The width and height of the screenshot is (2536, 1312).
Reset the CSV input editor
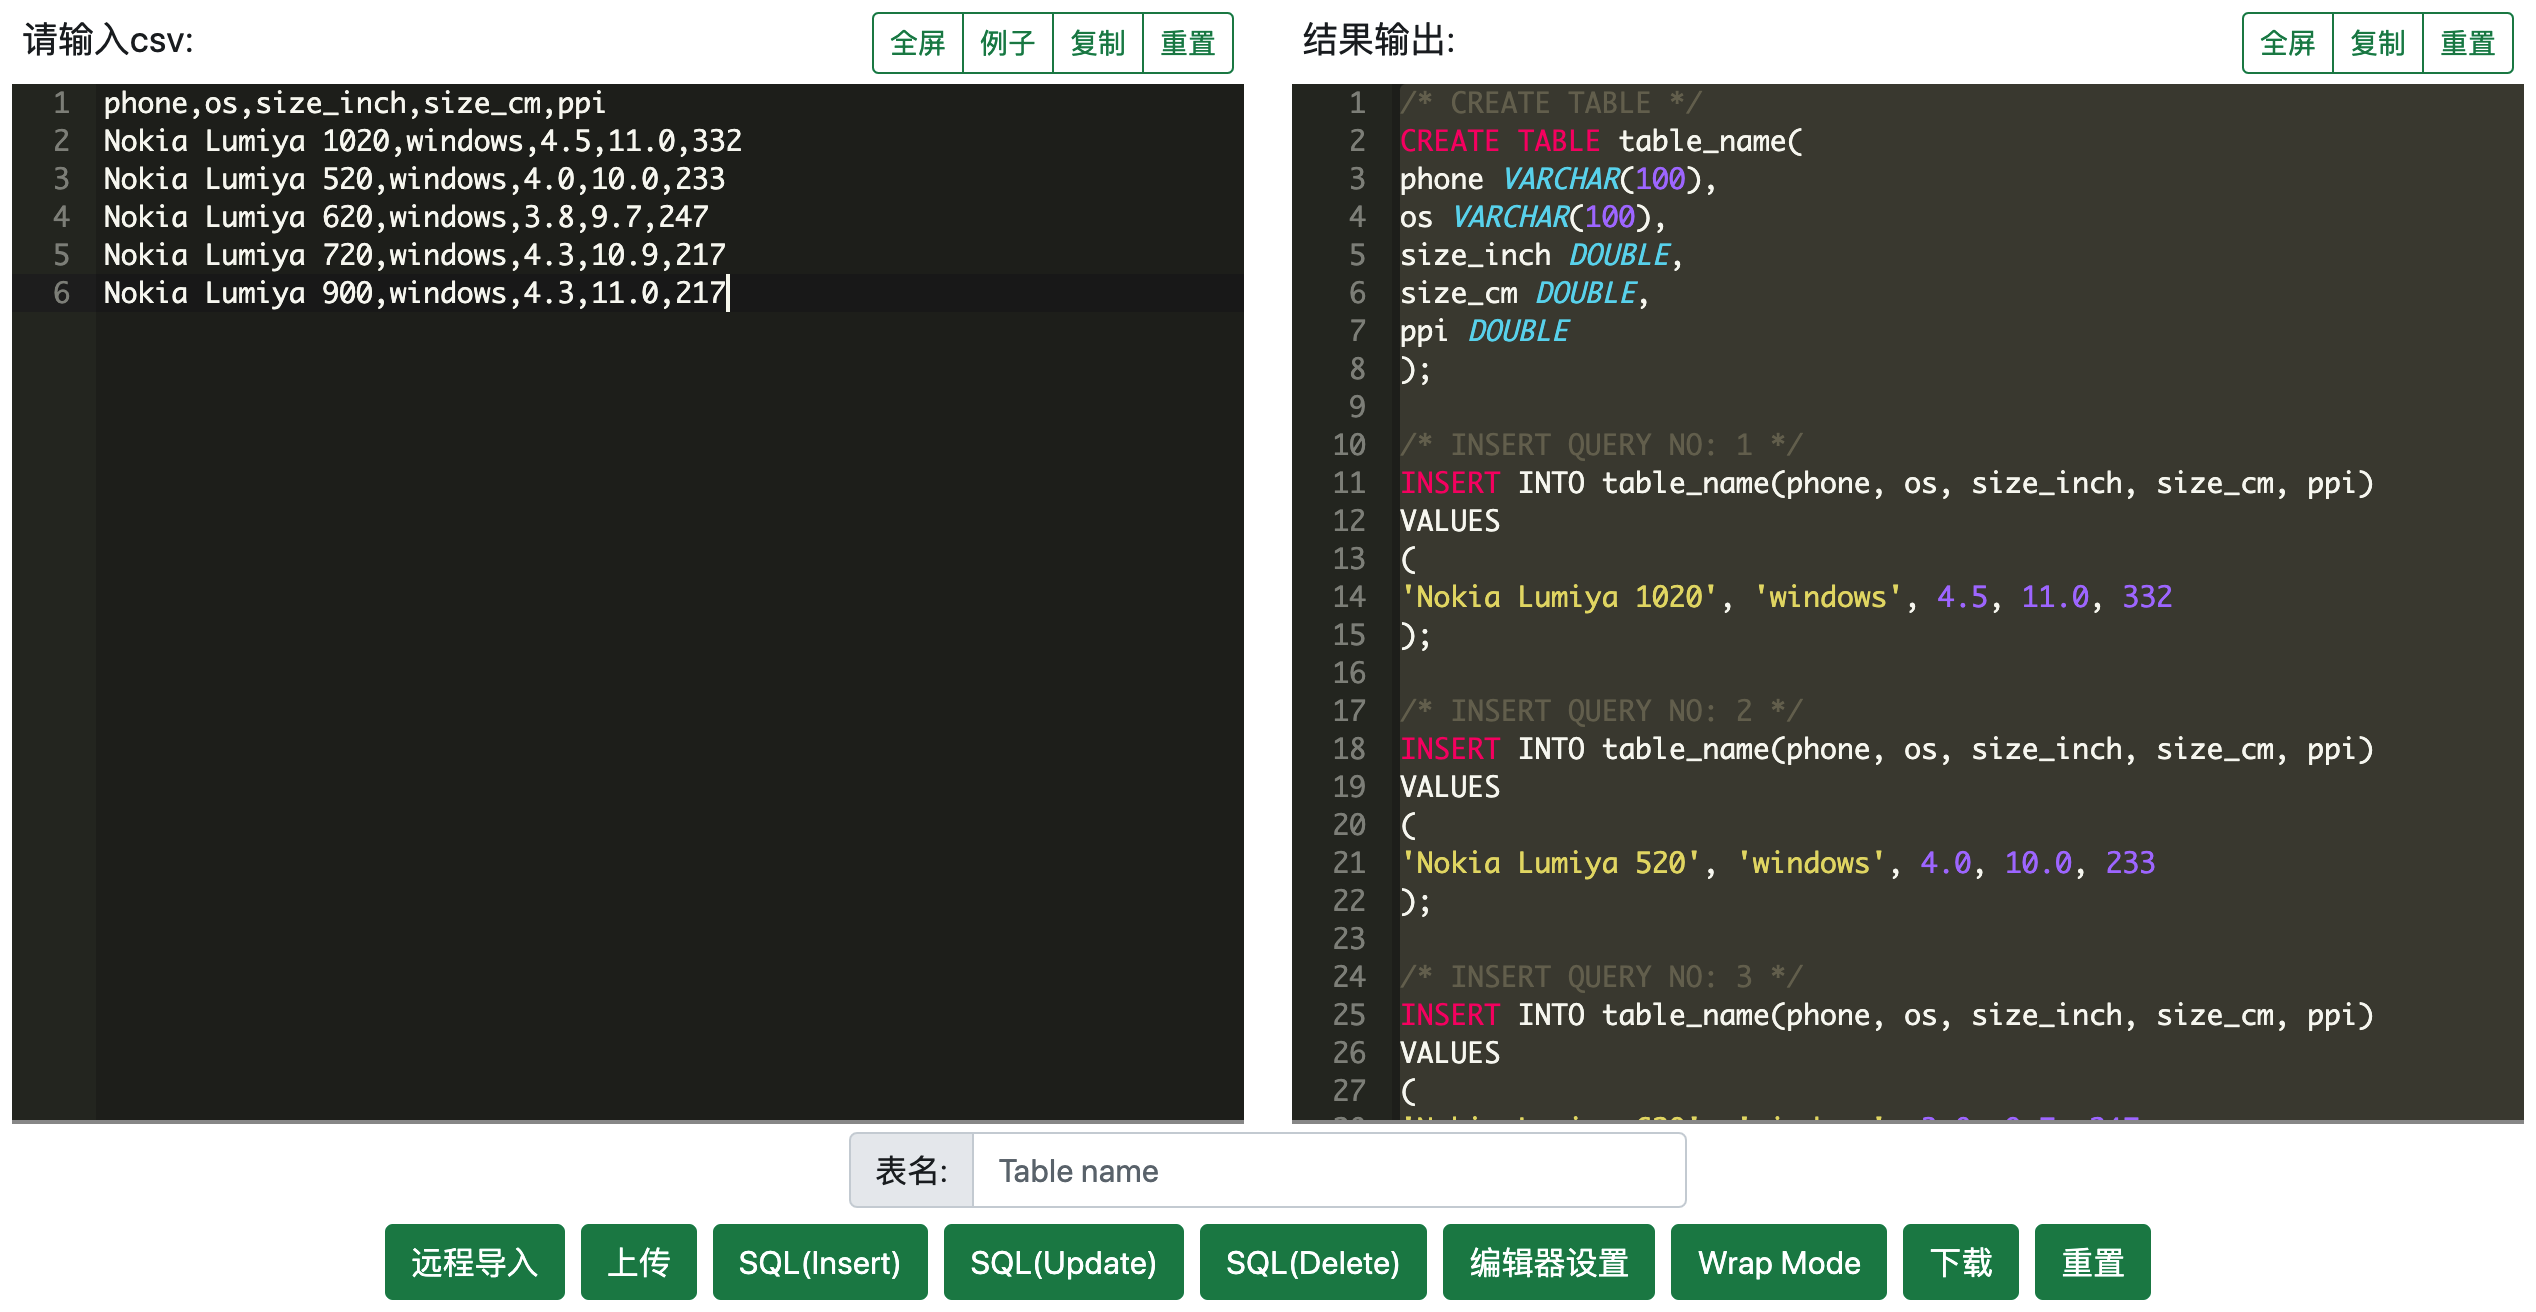1187,43
